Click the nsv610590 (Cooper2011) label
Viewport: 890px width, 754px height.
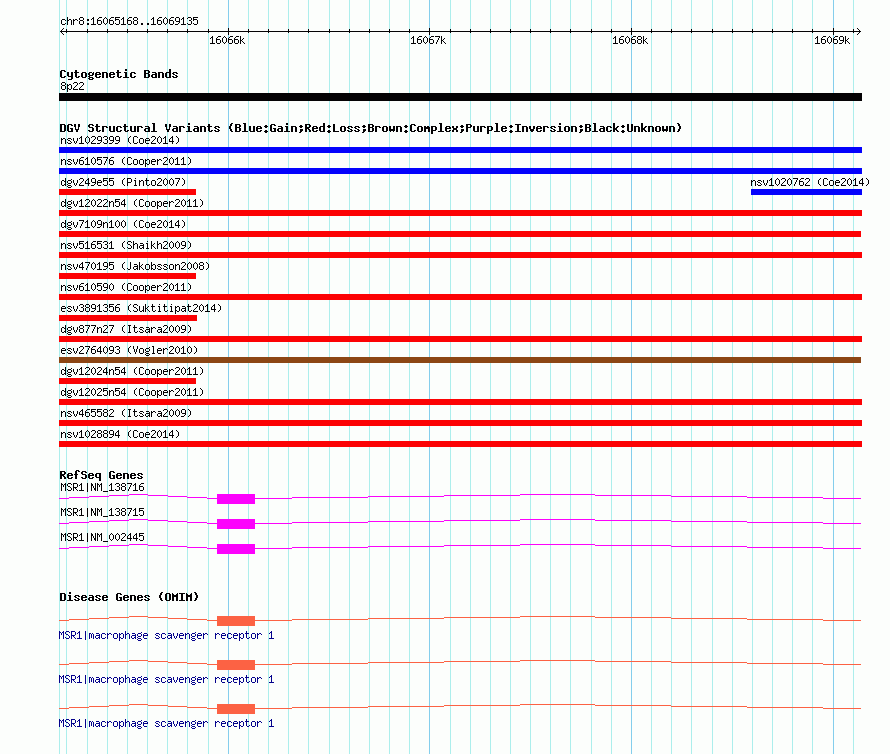pos(126,287)
